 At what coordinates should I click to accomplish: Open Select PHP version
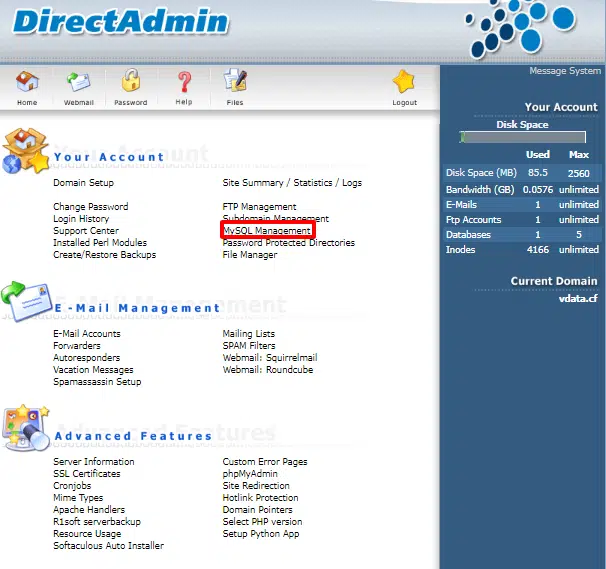point(262,521)
